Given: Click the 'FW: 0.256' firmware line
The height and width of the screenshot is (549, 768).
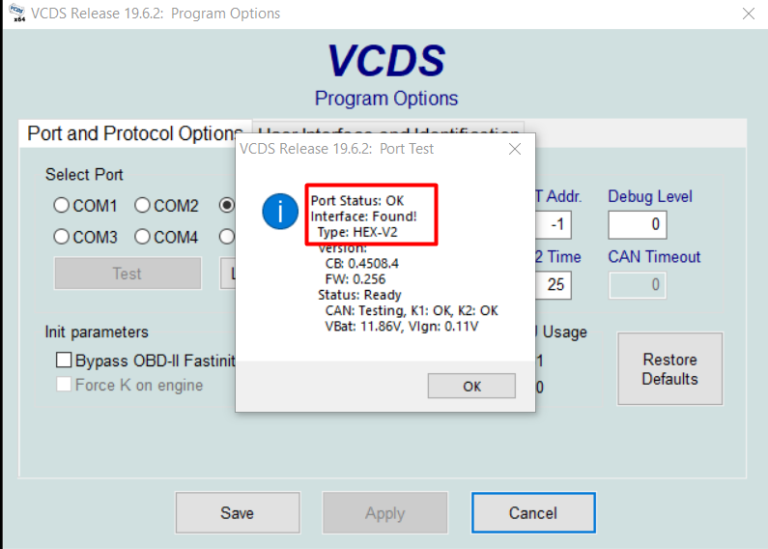Looking at the screenshot, I should (x=355, y=279).
